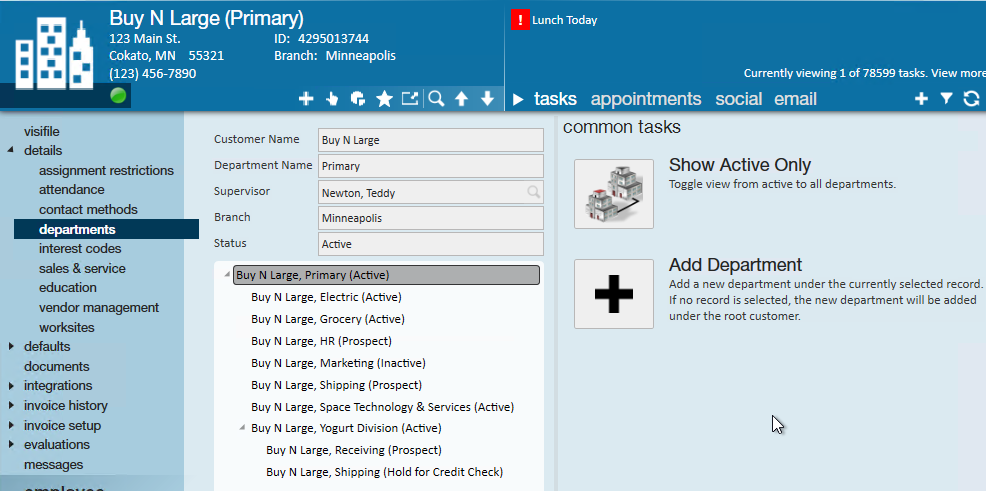
Task: Click the star favorite icon
Action: point(384,99)
